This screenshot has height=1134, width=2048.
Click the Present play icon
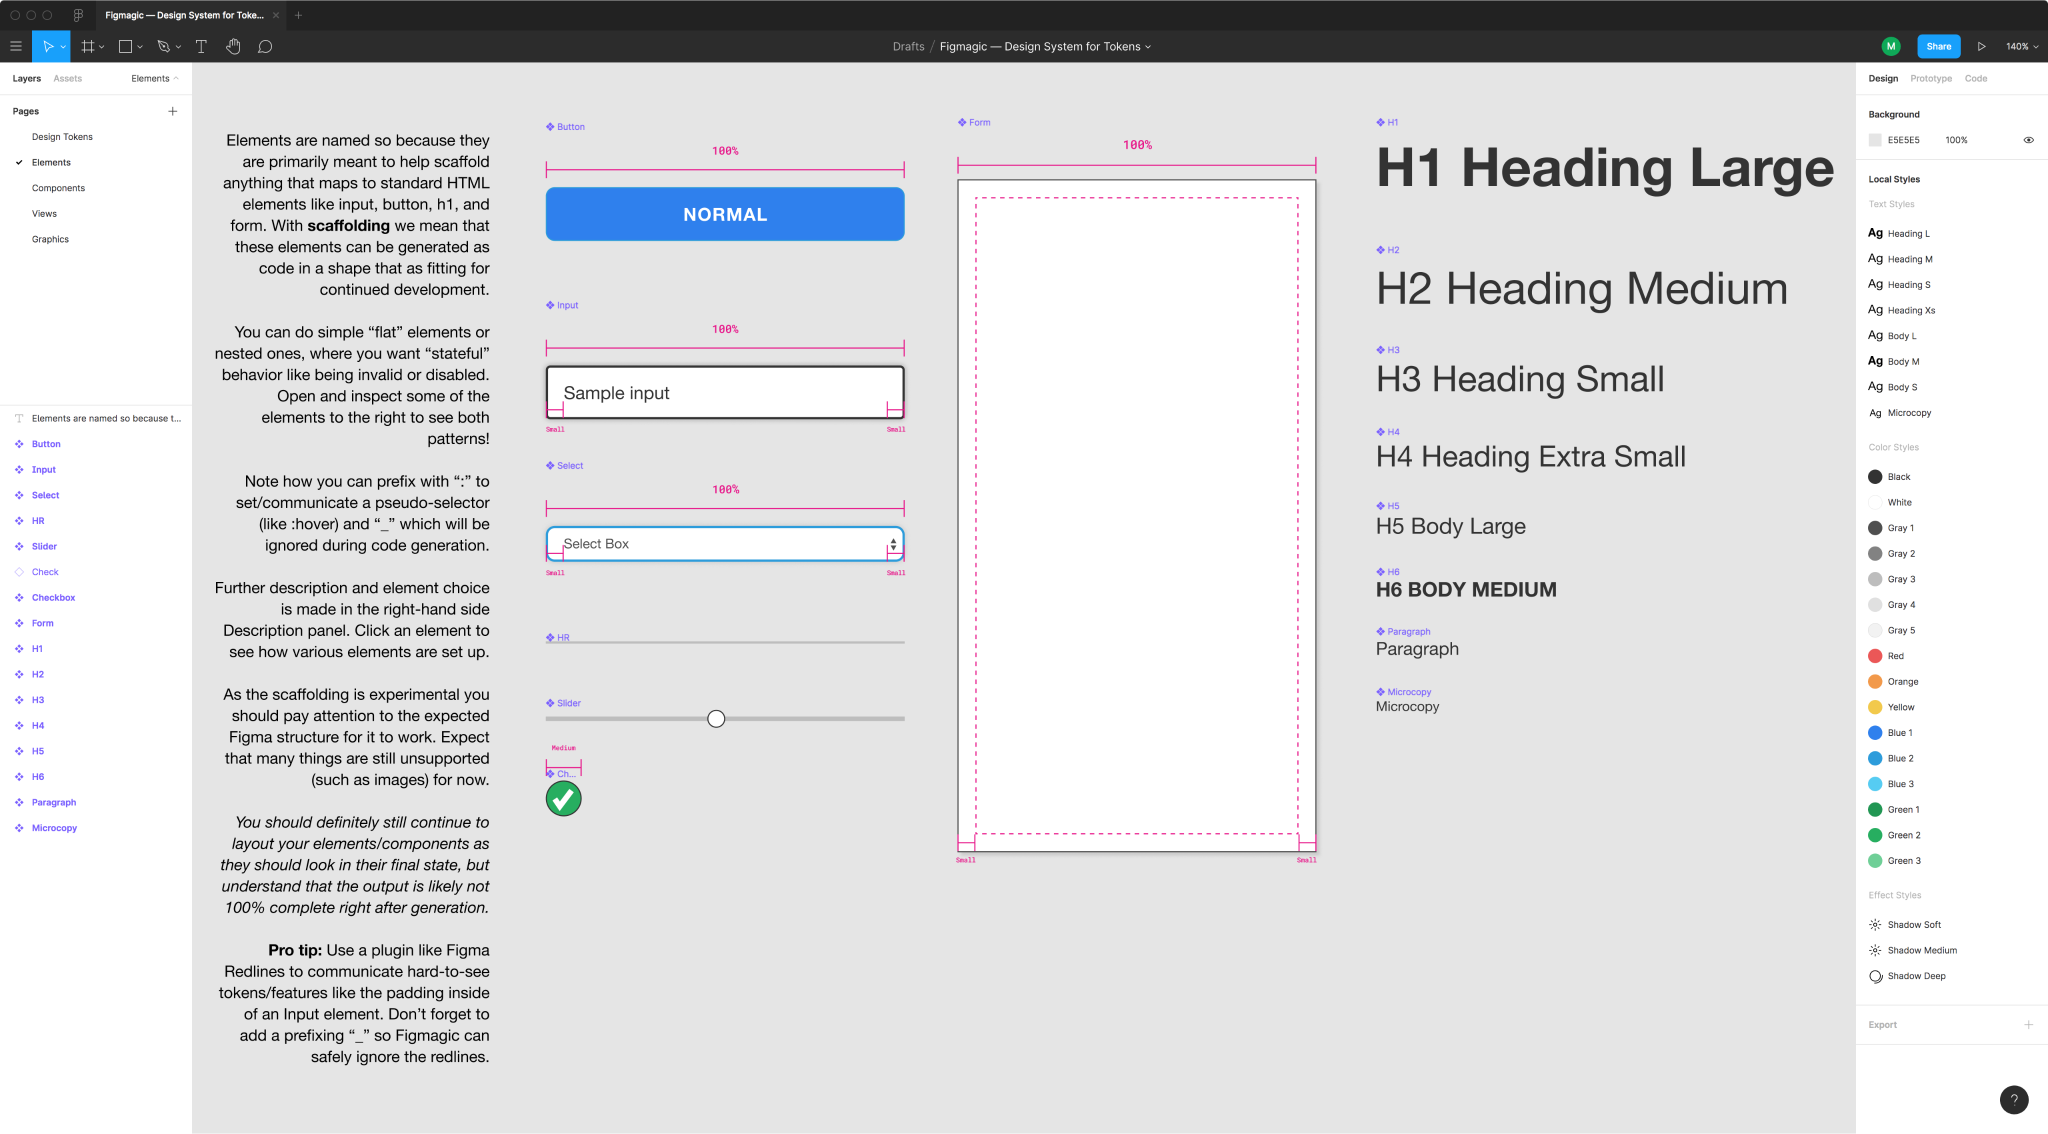click(1981, 47)
